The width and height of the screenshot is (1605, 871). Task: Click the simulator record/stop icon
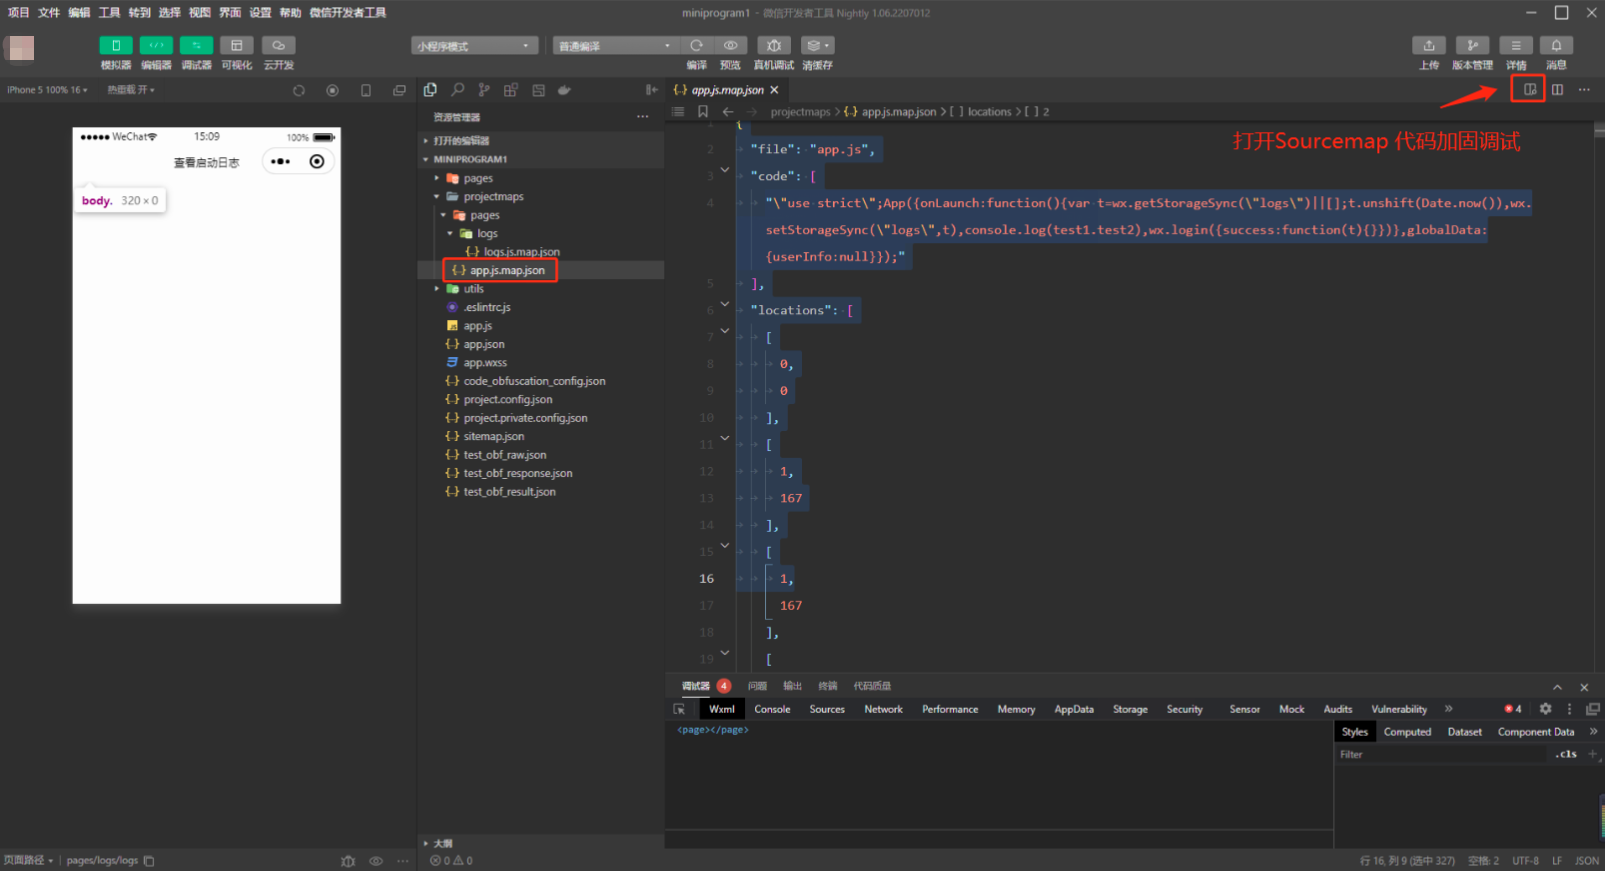coord(332,90)
